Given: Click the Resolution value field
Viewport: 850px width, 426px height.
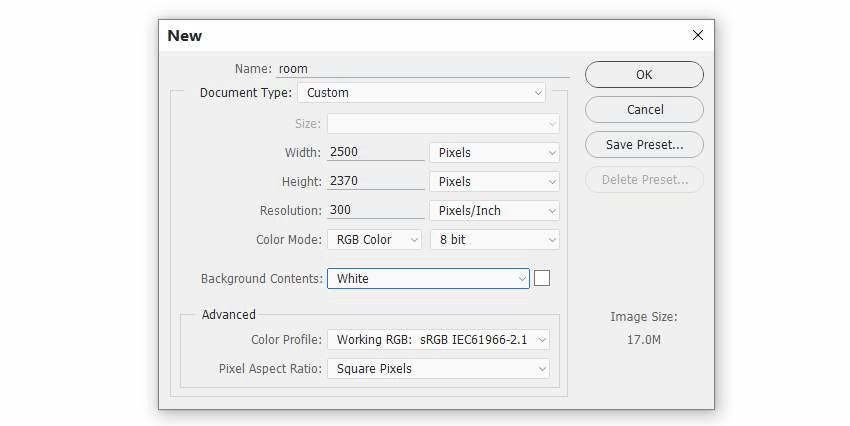Looking at the screenshot, I should 375,211.
